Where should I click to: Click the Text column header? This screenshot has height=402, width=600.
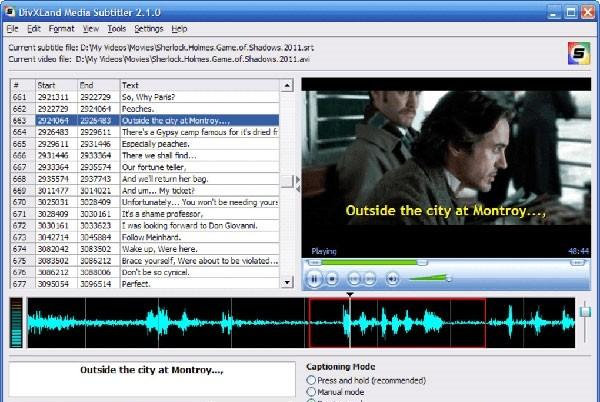[200, 85]
